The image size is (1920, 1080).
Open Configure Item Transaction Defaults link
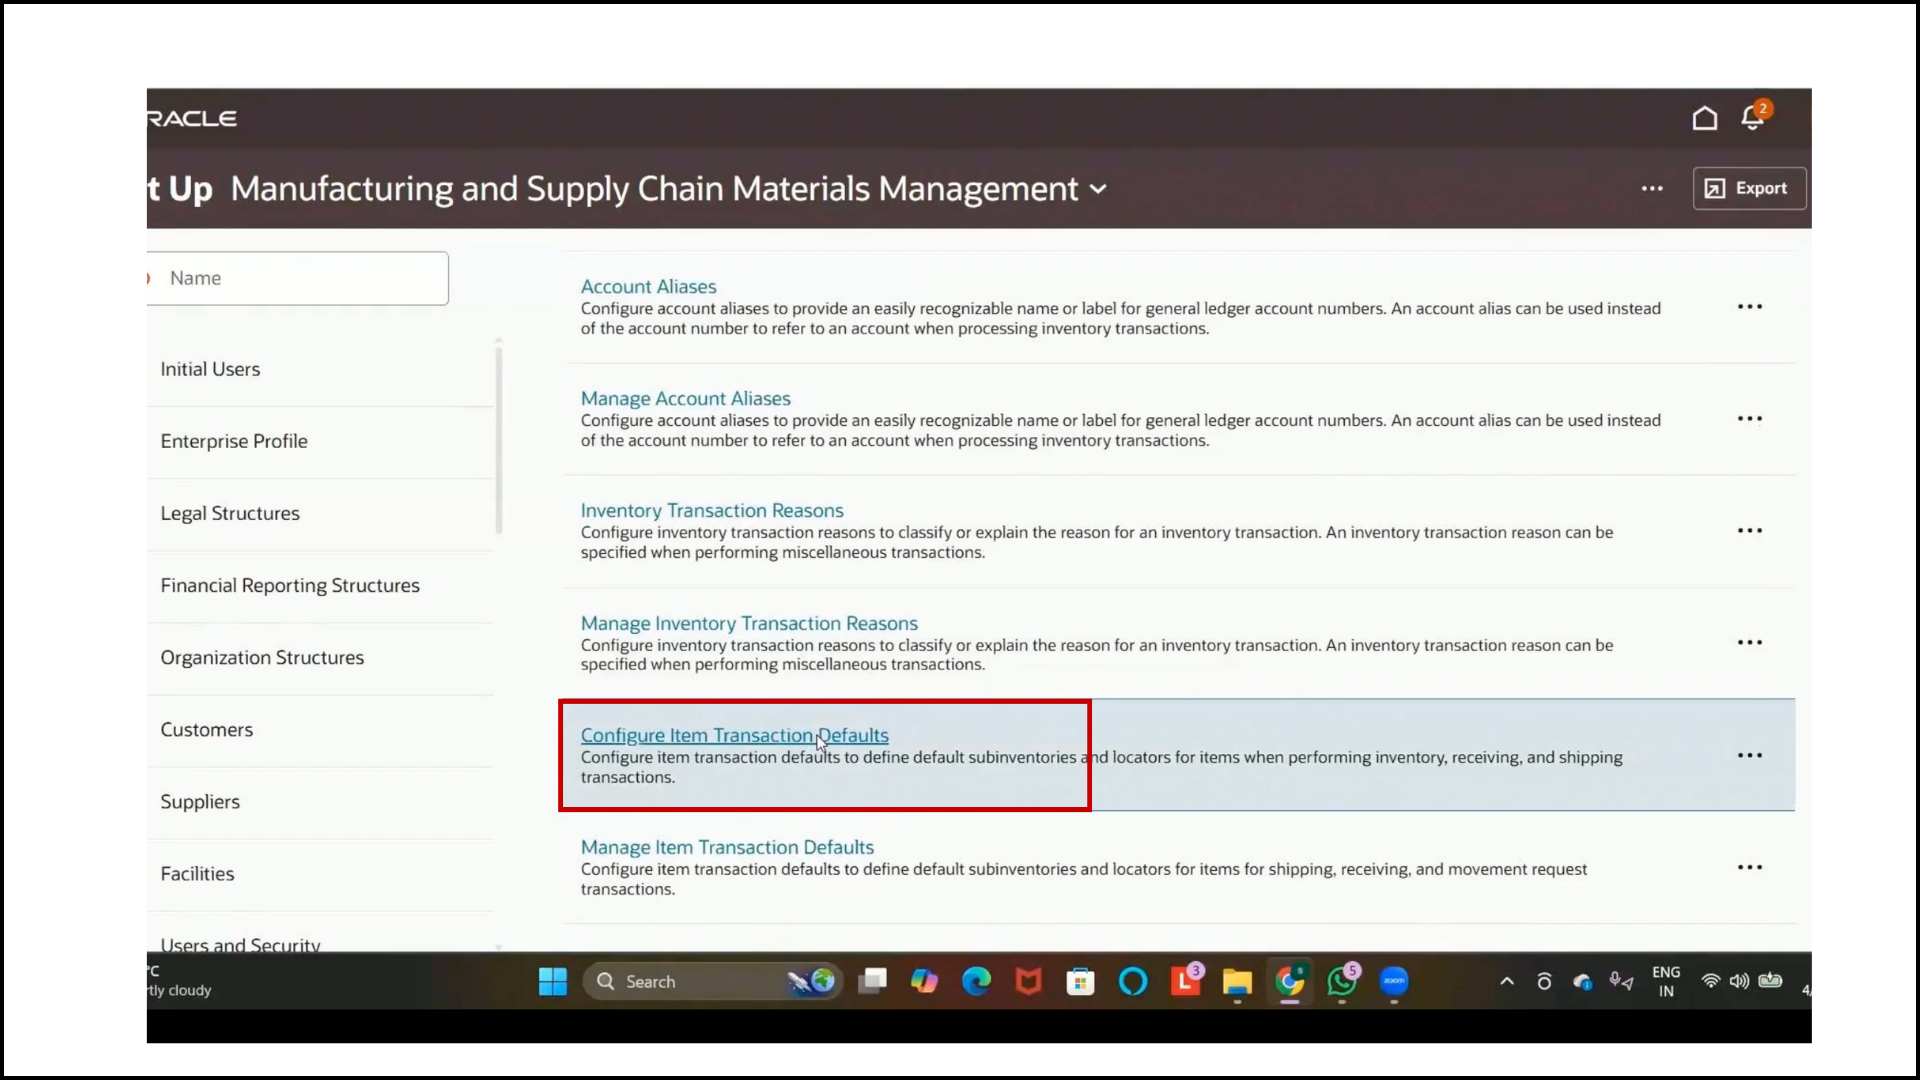click(734, 735)
